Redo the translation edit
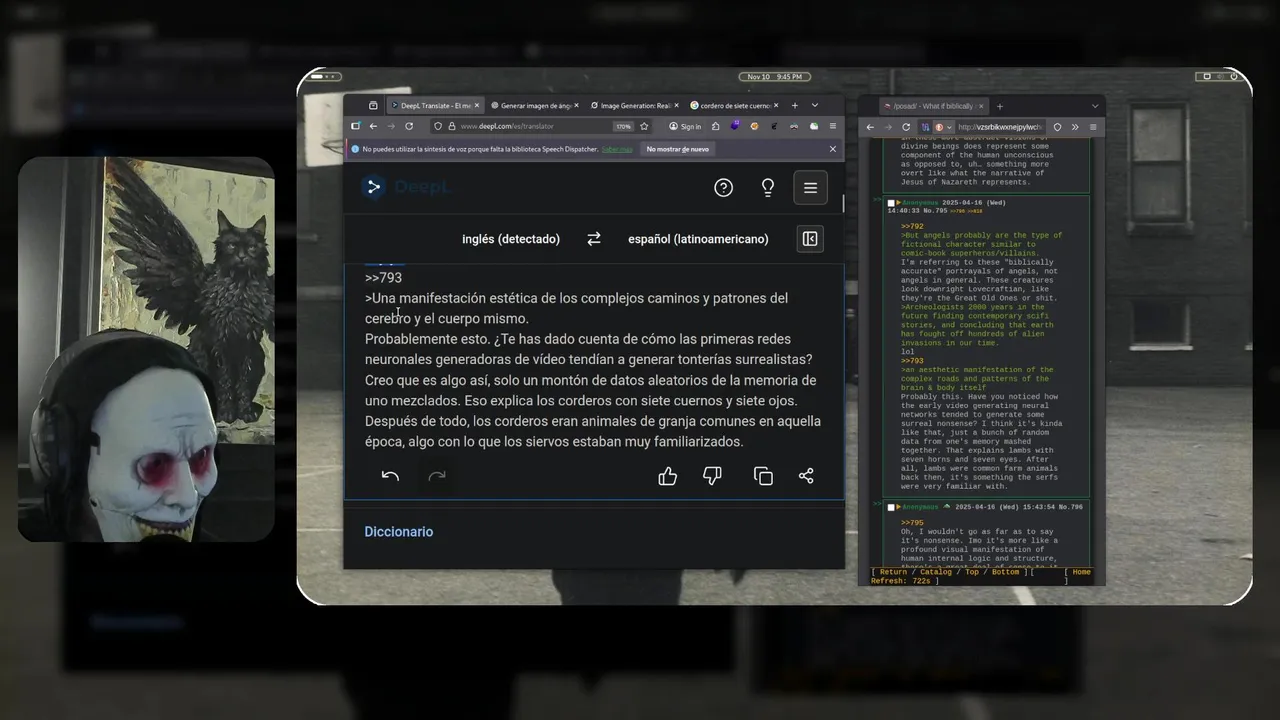Image resolution: width=1280 pixels, height=720 pixels. click(437, 476)
